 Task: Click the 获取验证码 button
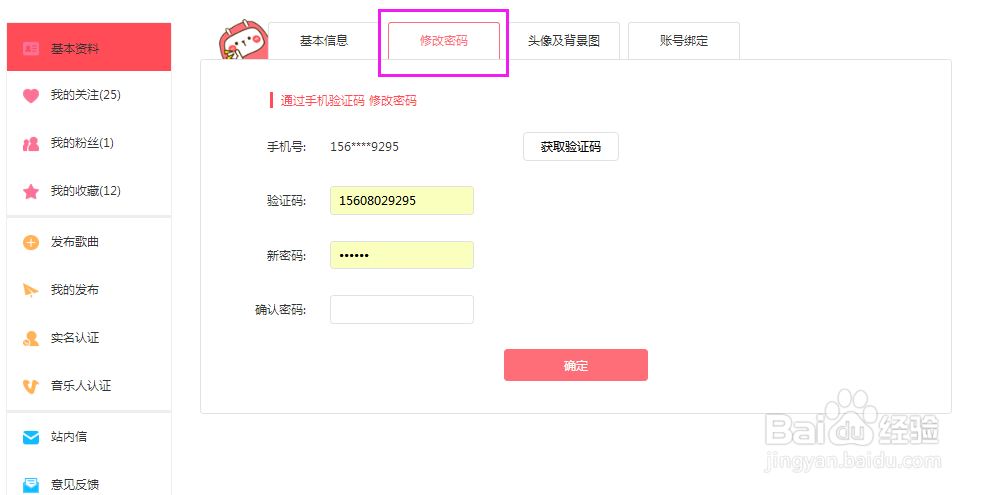[x=571, y=147]
